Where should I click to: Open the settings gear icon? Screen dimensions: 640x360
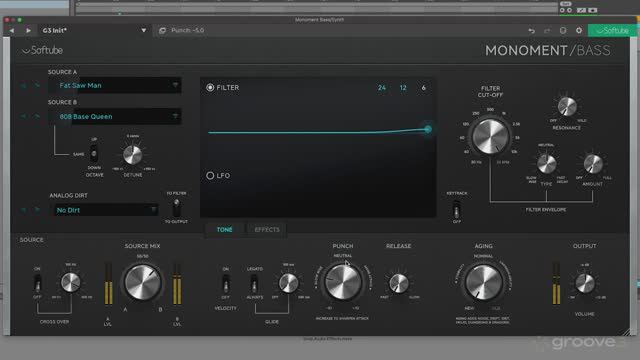coord(579,31)
